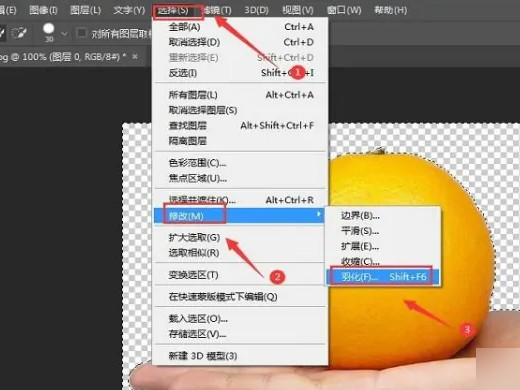Open the 视图(V) menu

tap(298, 10)
